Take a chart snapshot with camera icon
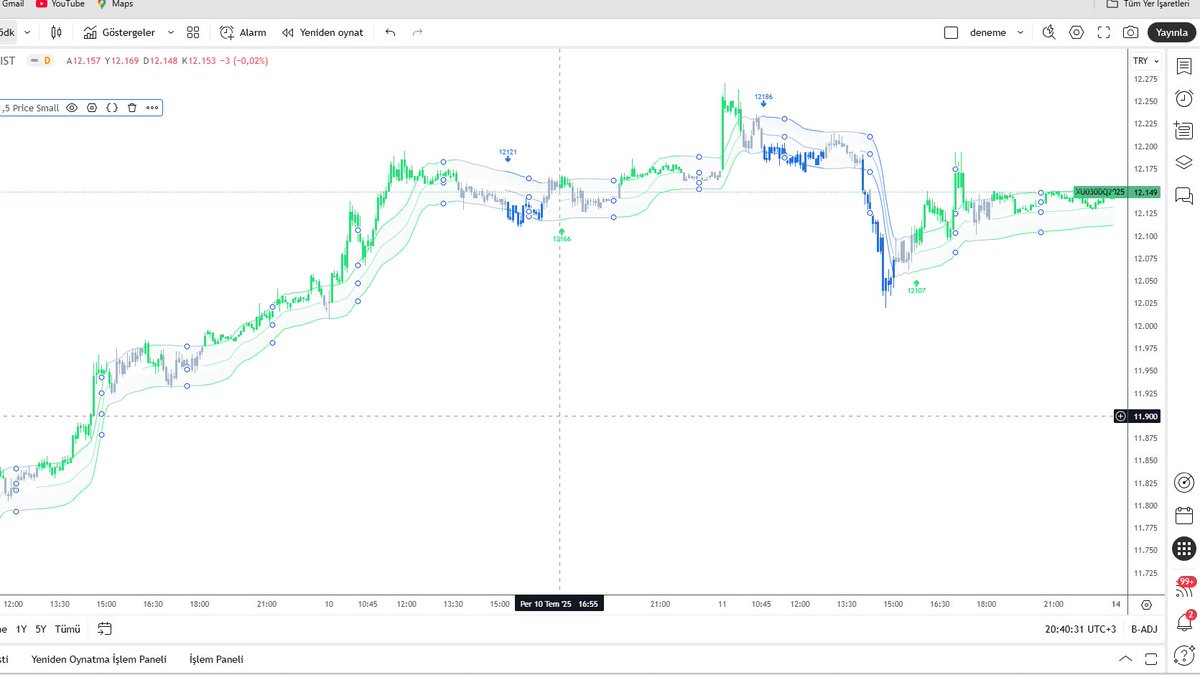The width and height of the screenshot is (1200, 675). [x=1130, y=32]
